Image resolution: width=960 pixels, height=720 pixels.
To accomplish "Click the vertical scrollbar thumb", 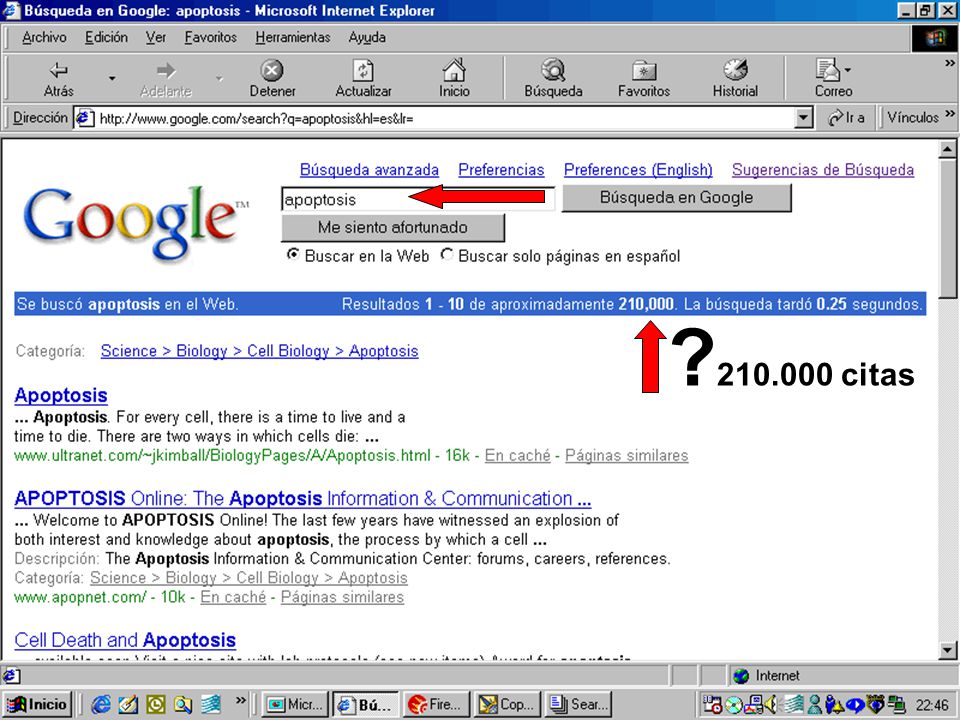I will 947,230.
